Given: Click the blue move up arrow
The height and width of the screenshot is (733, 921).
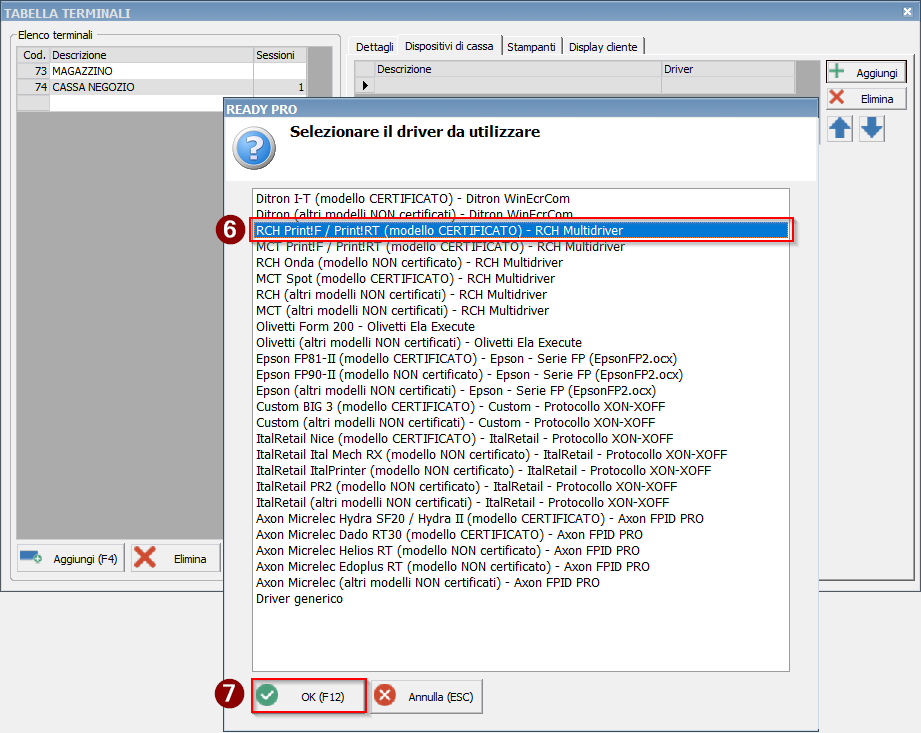Looking at the screenshot, I should pos(840,129).
